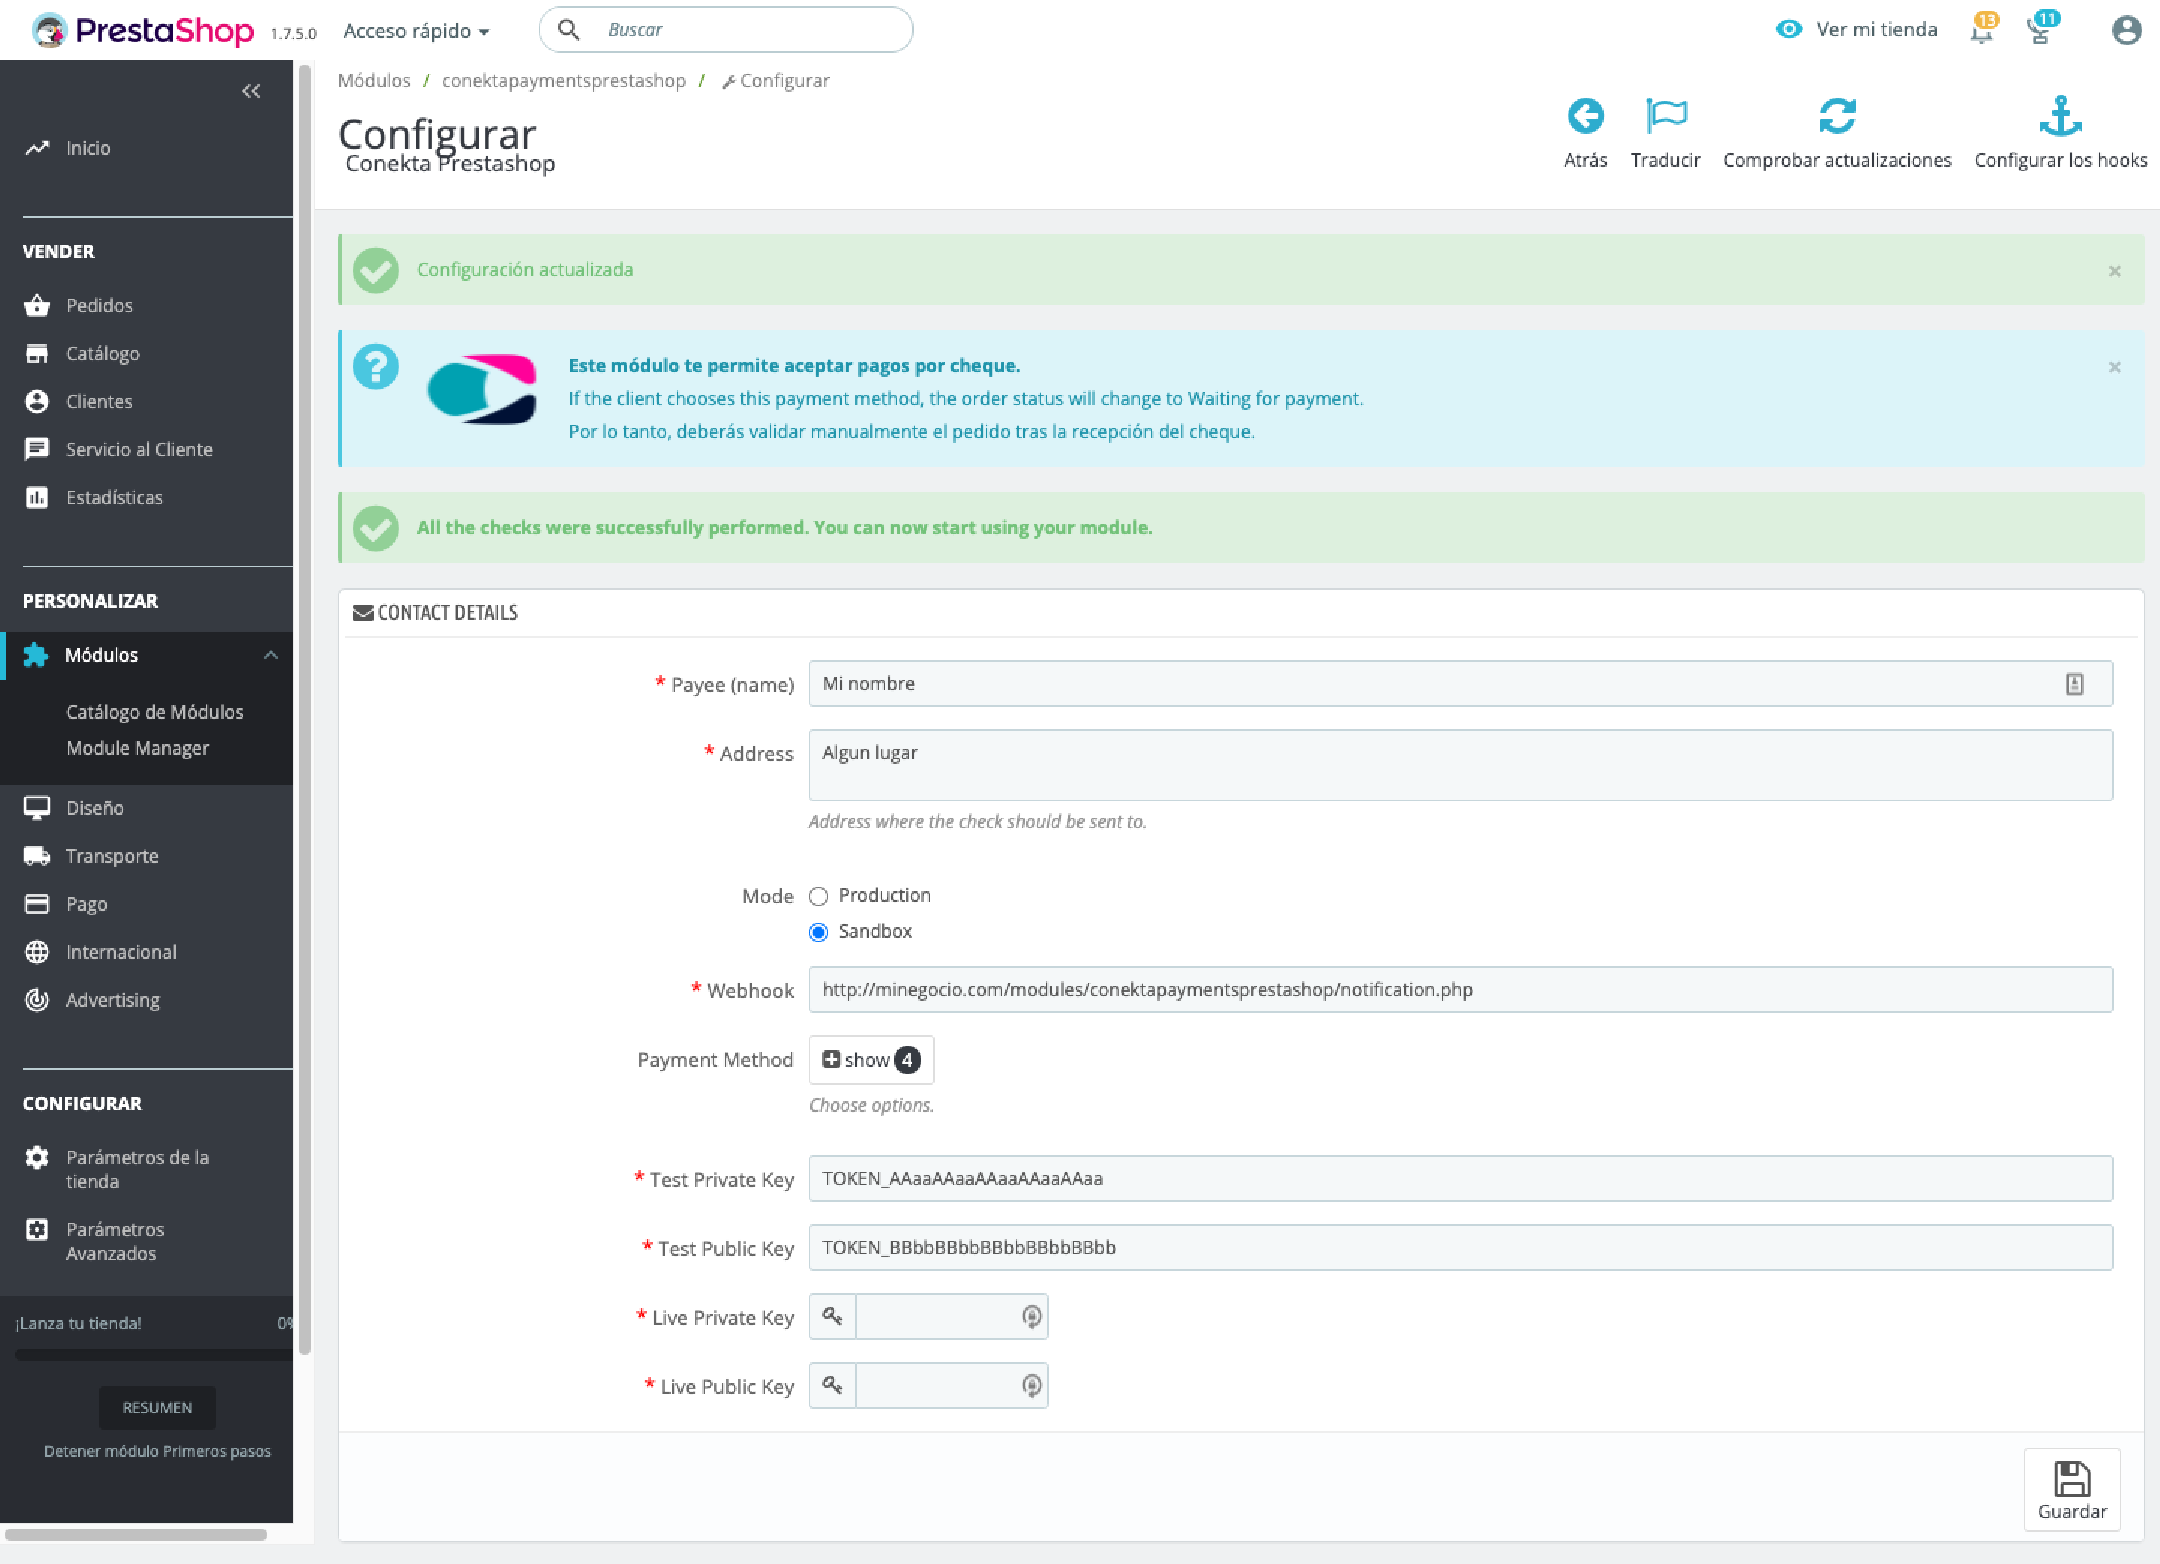Screen dimensions: 2160x1564
Task: Click the Guardar save button
Action: (2072, 1489)
